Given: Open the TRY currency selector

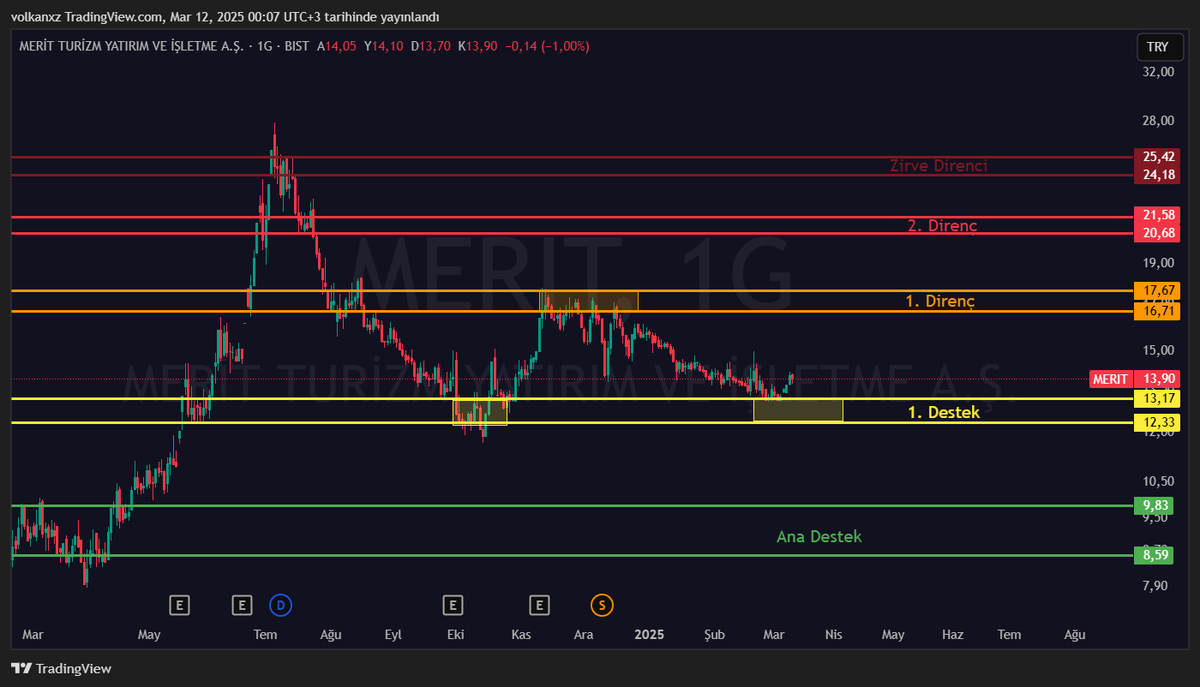Looking at the screenshot, I should tap(1158, 47).
